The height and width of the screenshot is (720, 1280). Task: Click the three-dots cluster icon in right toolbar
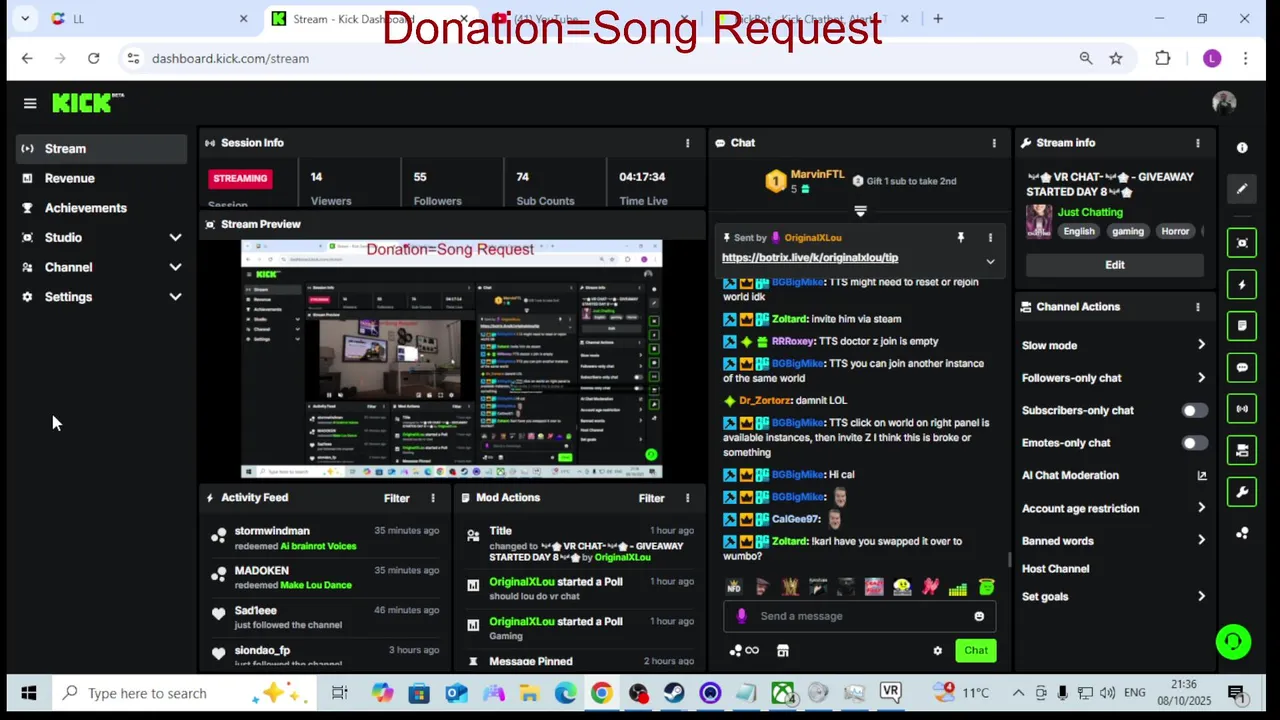(1242, 534)
